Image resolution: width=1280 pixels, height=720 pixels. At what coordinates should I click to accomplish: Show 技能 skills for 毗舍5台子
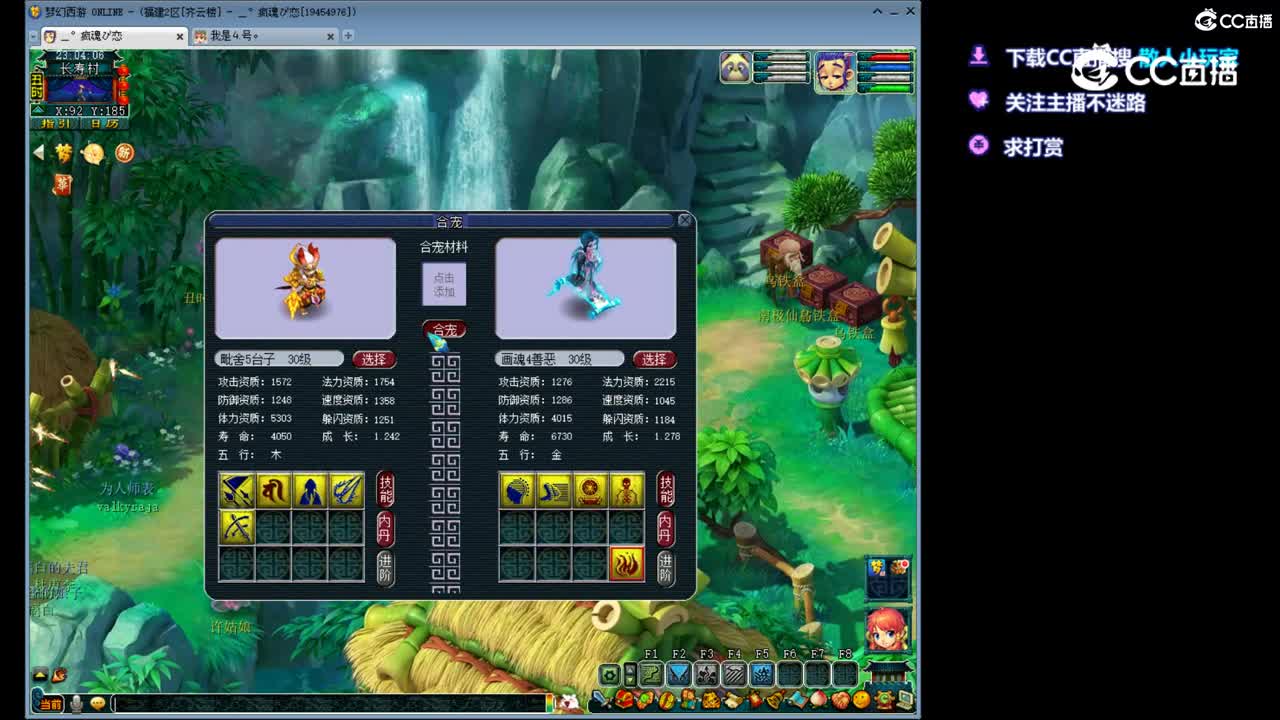[386, 489]
